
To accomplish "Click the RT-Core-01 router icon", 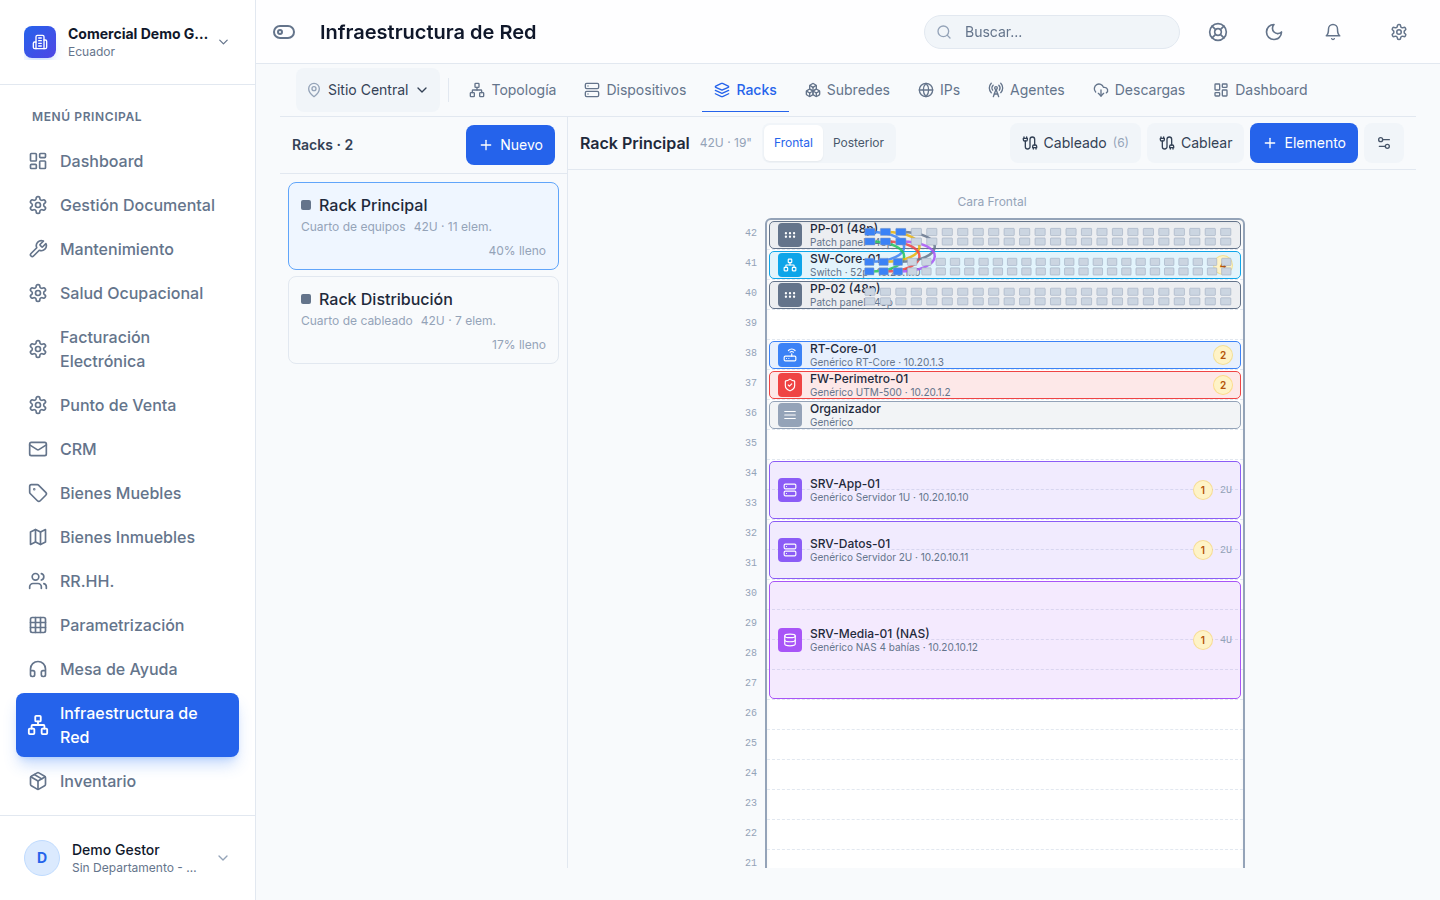I will pos(790,355).
